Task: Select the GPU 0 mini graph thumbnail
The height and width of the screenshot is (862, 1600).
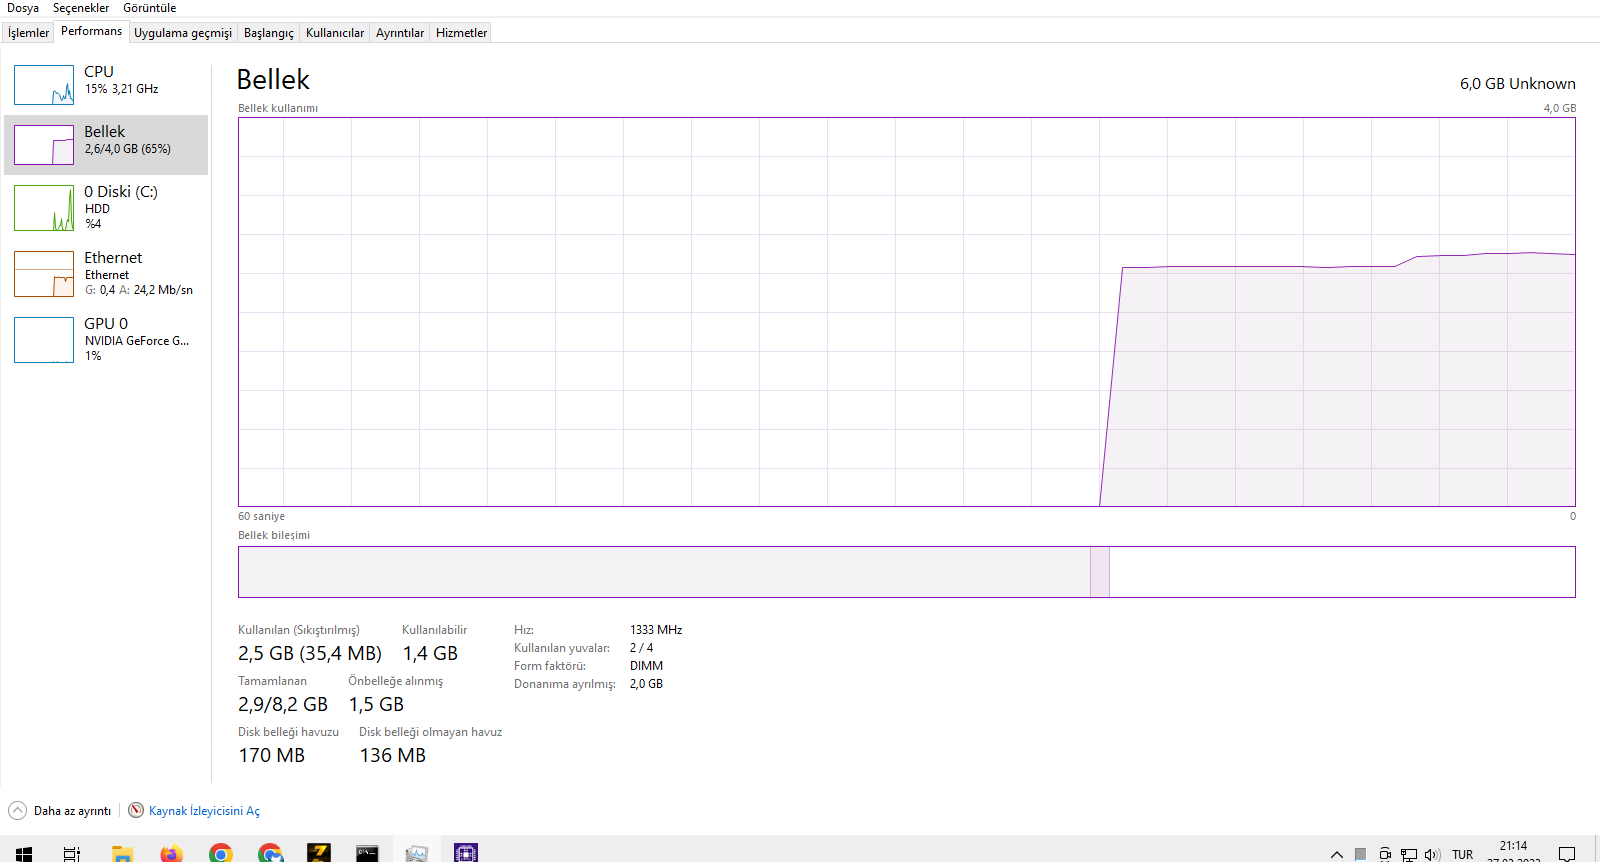Action: (44, 340)
